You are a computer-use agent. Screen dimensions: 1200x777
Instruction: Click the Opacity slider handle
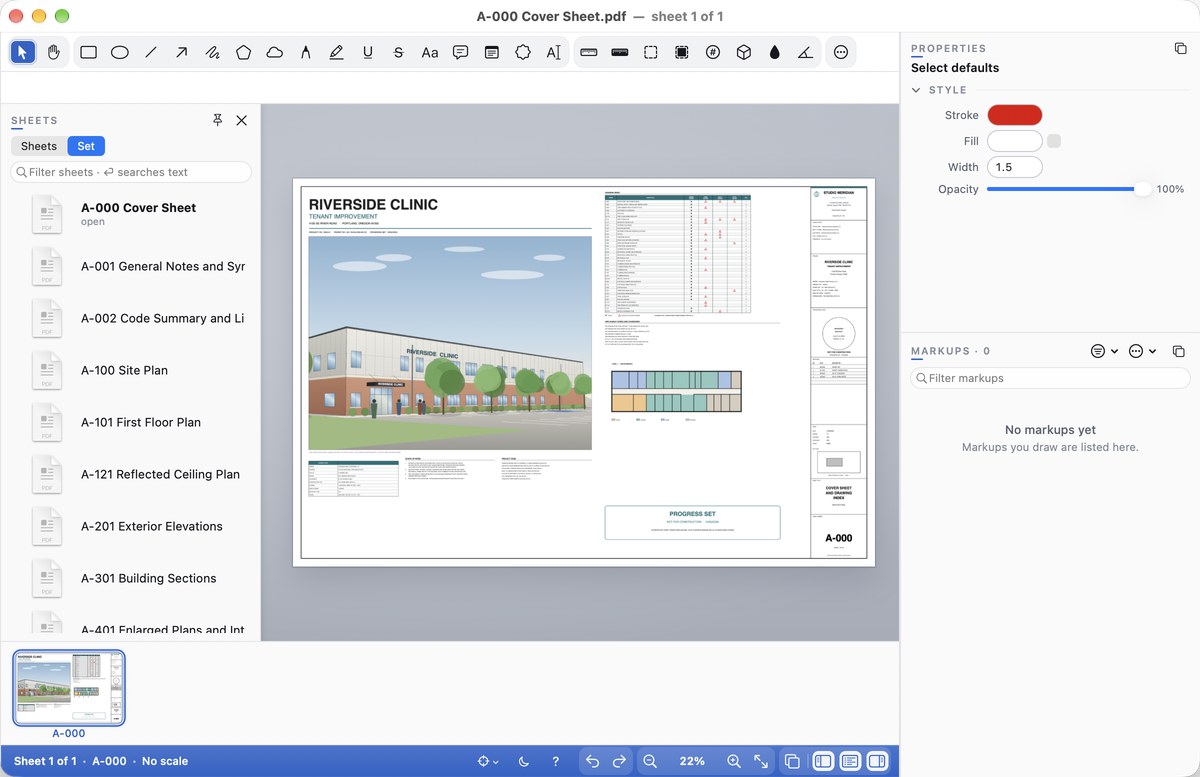(1141, 189)
